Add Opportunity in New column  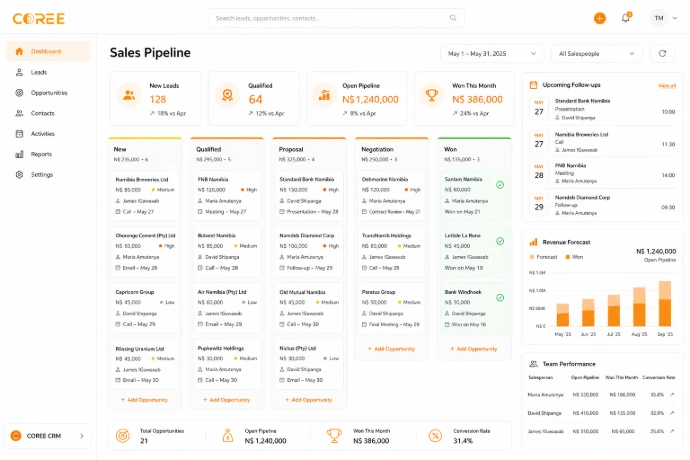click(144, 400)
